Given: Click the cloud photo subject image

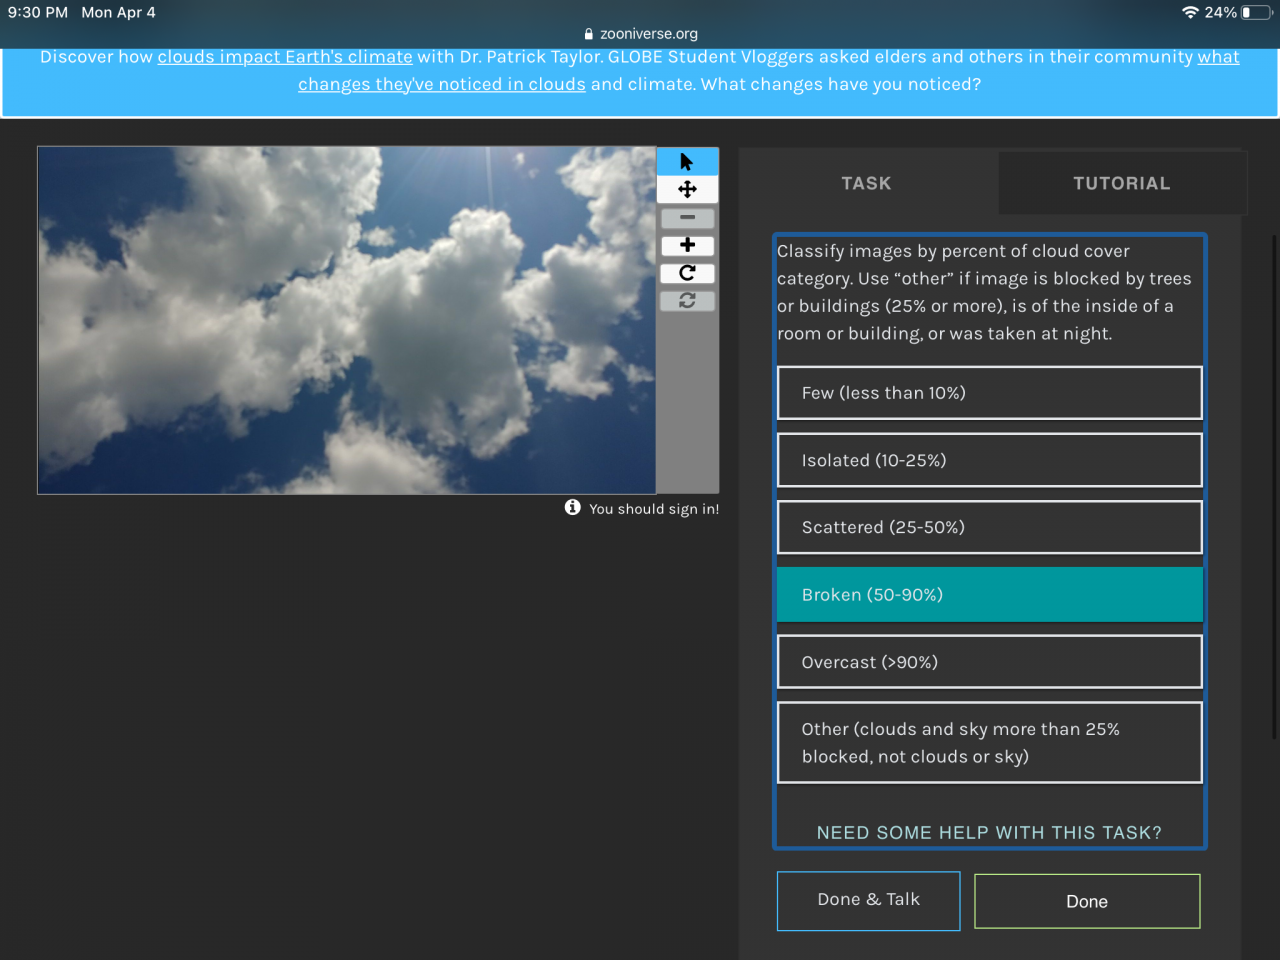Looking at the screenshot, I should tap(347, 321).
